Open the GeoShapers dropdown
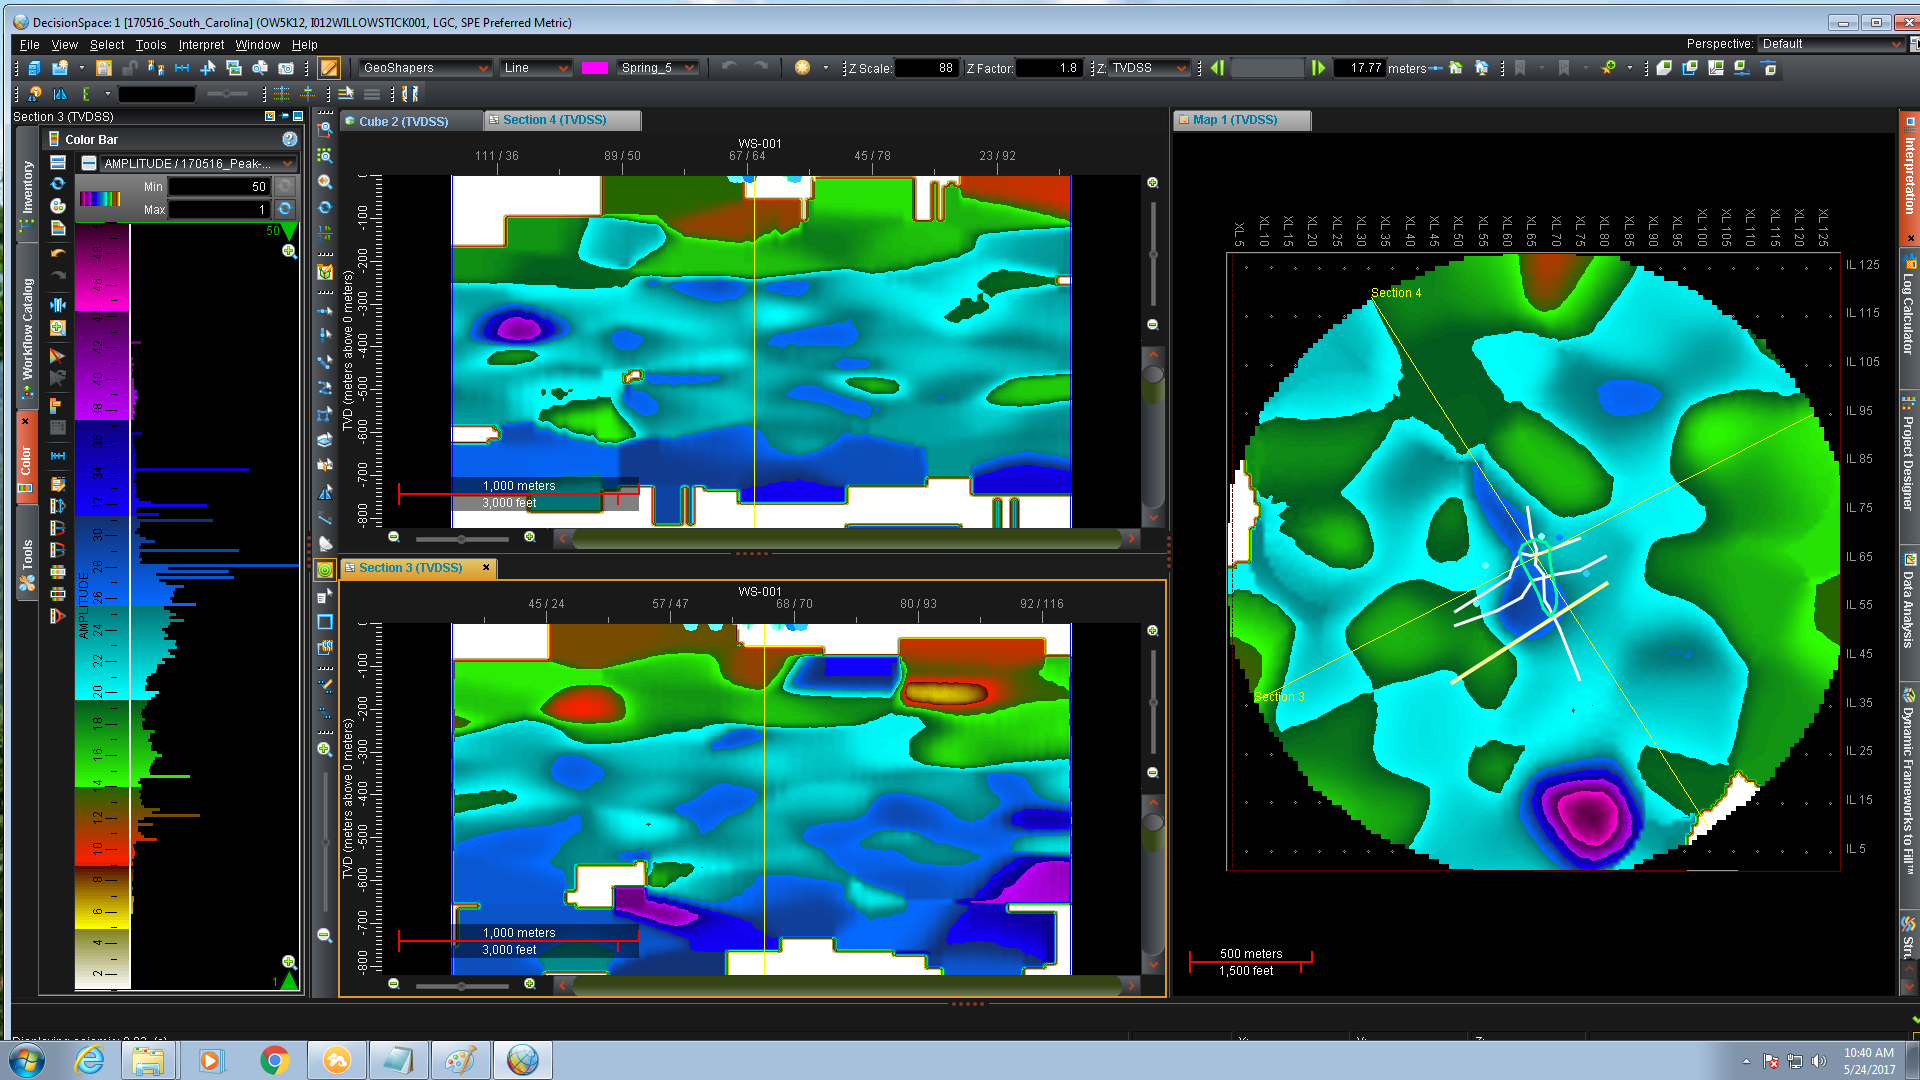Image resolution: width=1920 pixels, height=1080 pixels. (x=426, y=68)
